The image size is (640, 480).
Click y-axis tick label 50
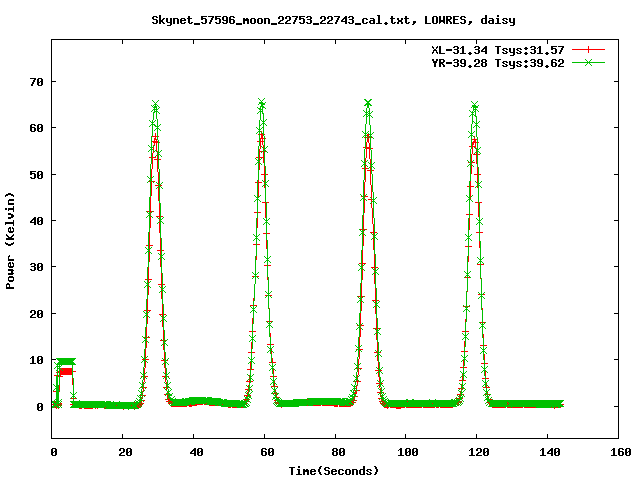click(36, 175)
